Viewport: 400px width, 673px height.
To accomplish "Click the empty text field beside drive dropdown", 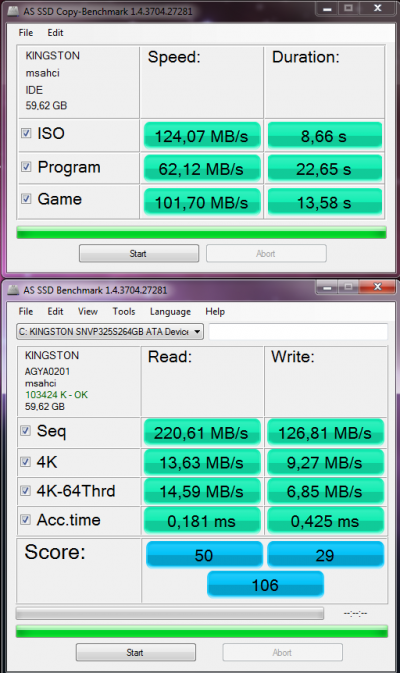I will click(x=298, y=332).
